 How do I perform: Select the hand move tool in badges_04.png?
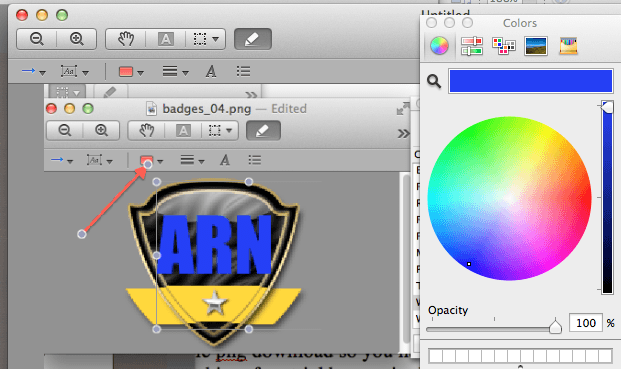[147, 131]
